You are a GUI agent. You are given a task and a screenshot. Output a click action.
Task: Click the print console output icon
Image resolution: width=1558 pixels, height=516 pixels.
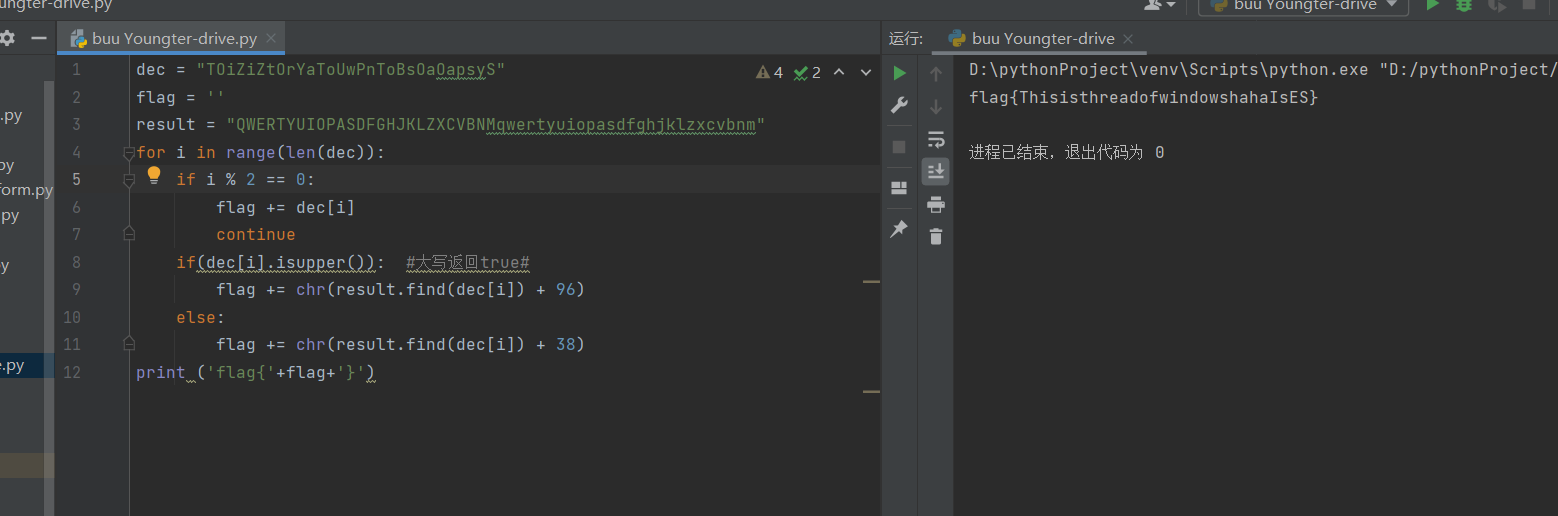point(936,204)
